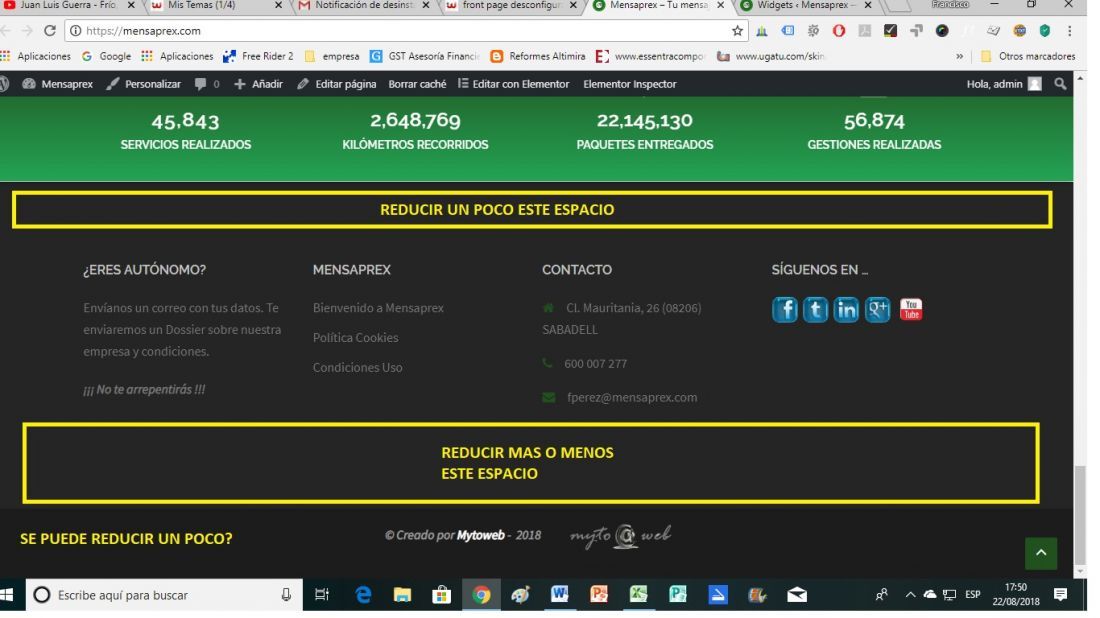Open the Google Plus social icon
Image resolution: width=1100 pixels, height=618 pixels.
click(x=877, y=309)
